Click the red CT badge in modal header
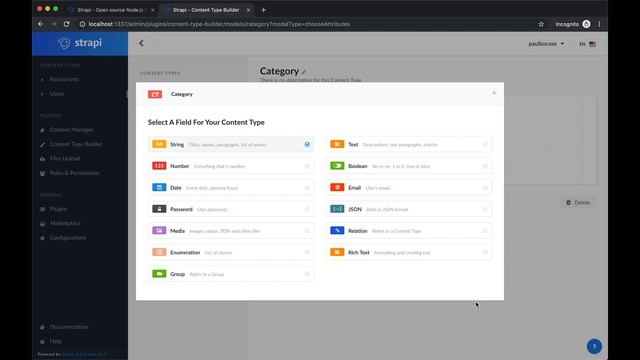 click(x=155, y=94)
